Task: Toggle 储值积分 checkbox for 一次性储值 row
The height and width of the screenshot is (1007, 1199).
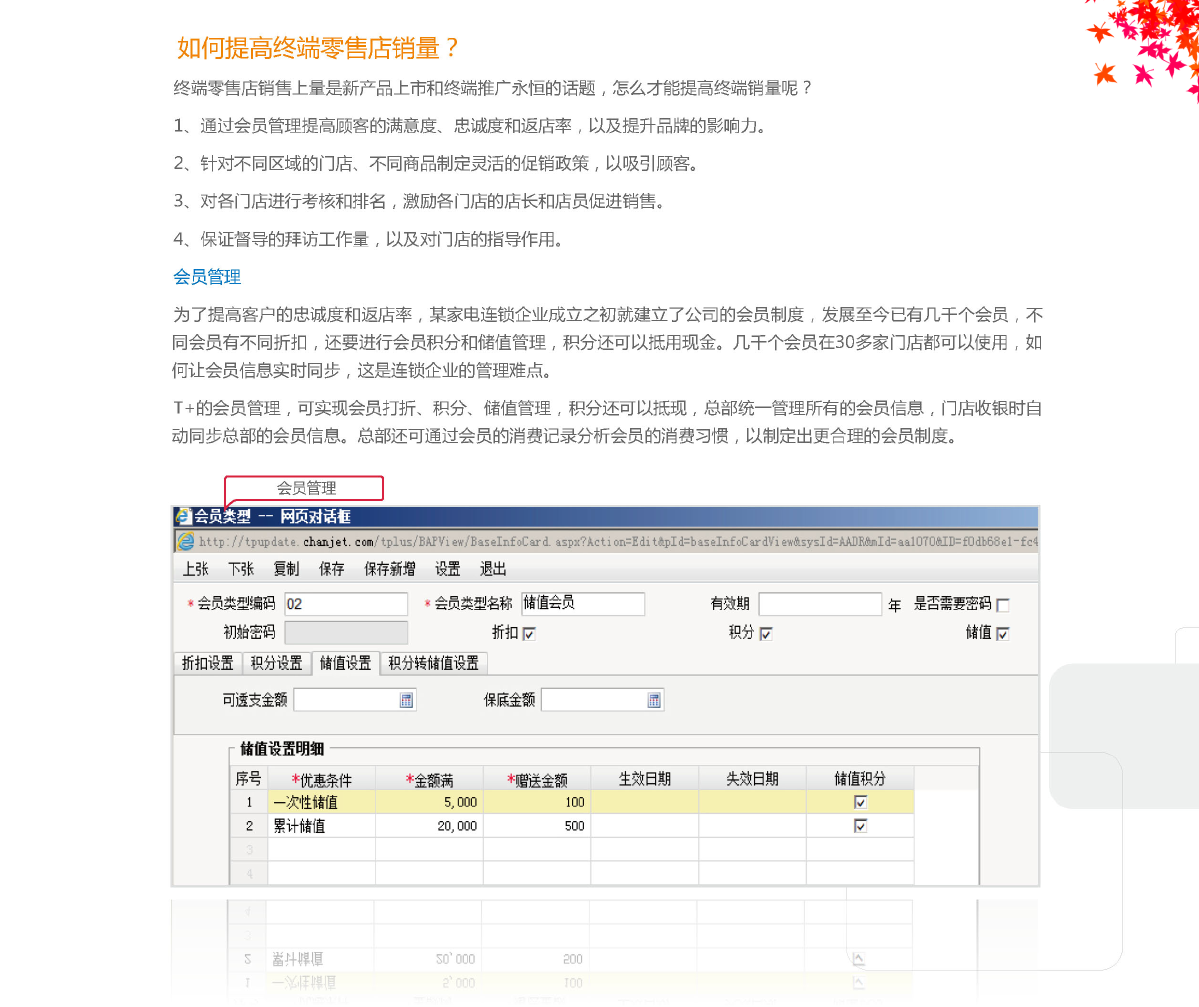Action: pos(860,802)
